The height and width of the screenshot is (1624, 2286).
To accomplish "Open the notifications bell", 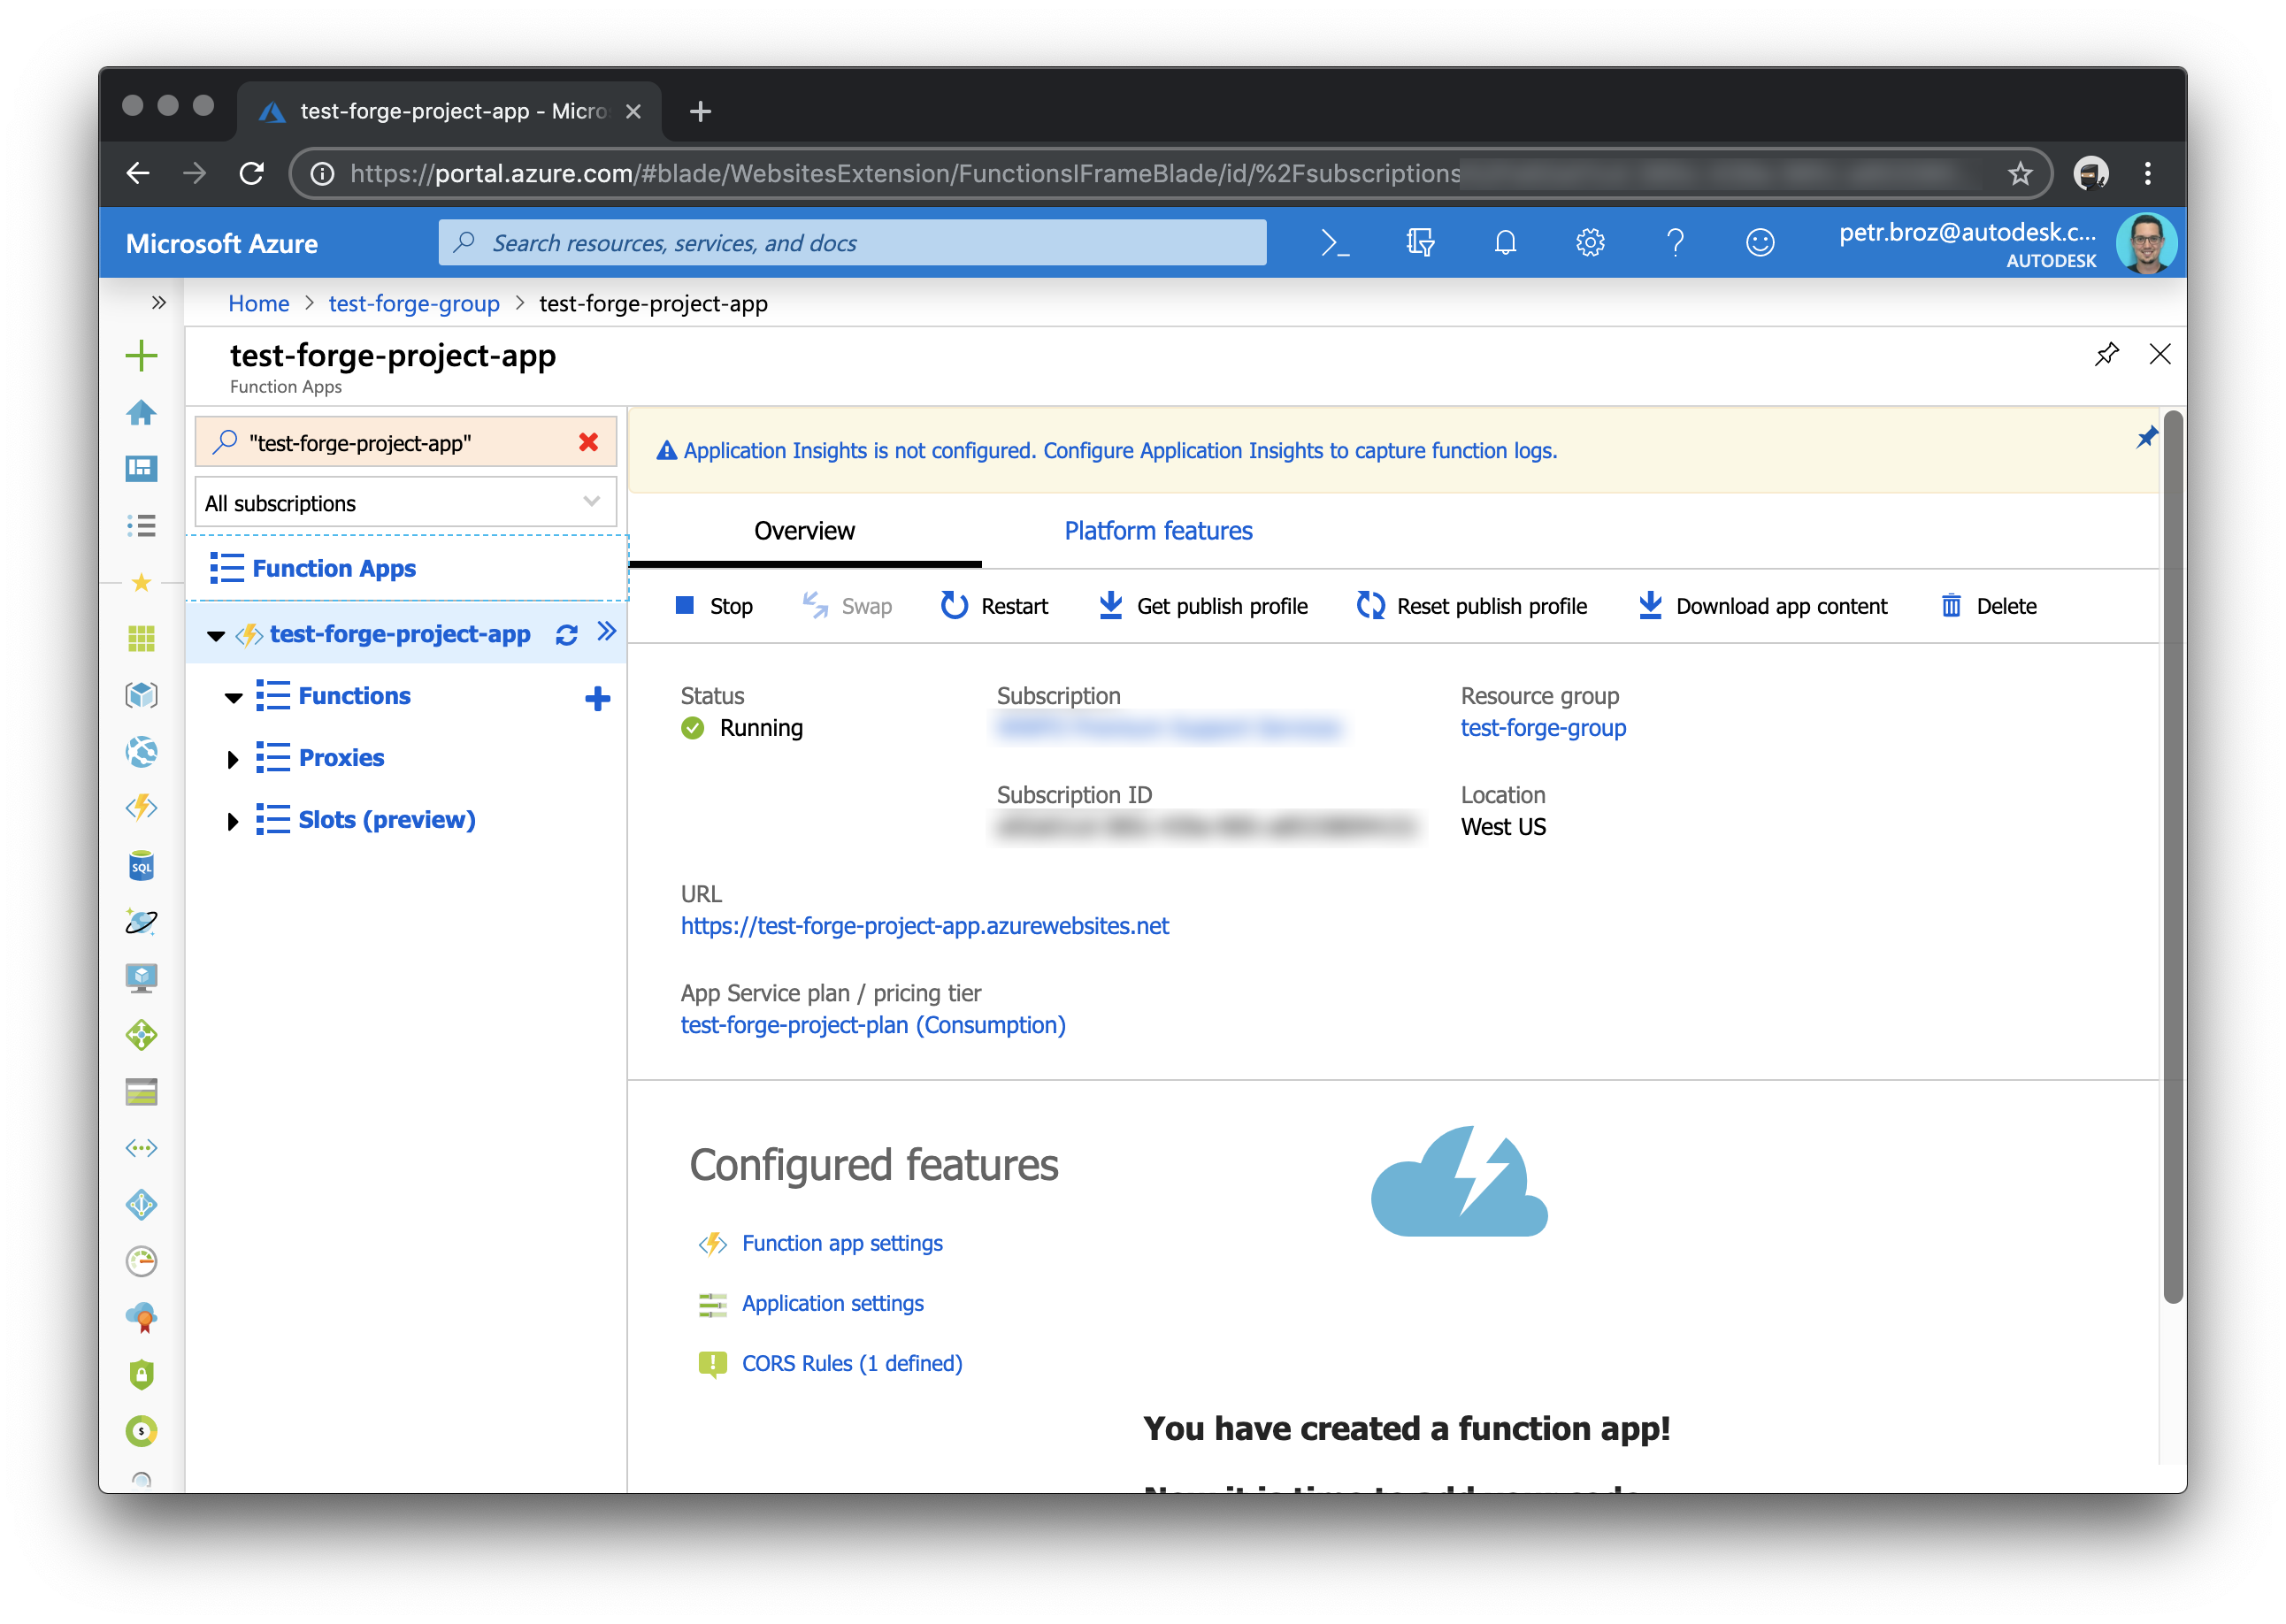I will 1505,243.
